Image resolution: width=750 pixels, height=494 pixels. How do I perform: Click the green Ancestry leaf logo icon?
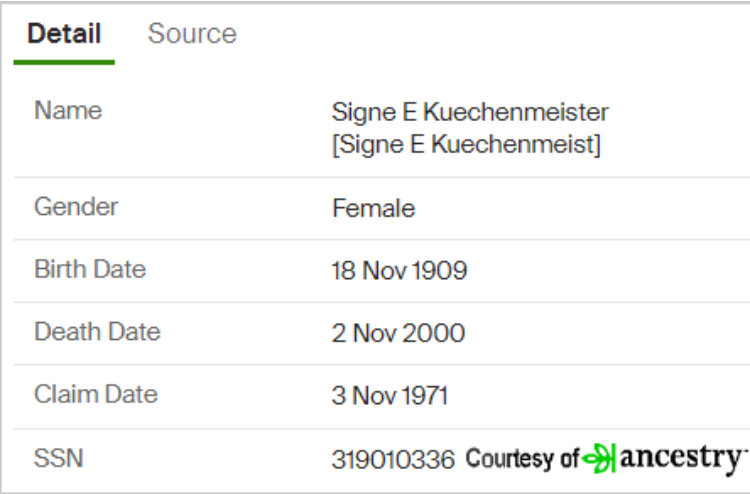coord(599,459)
